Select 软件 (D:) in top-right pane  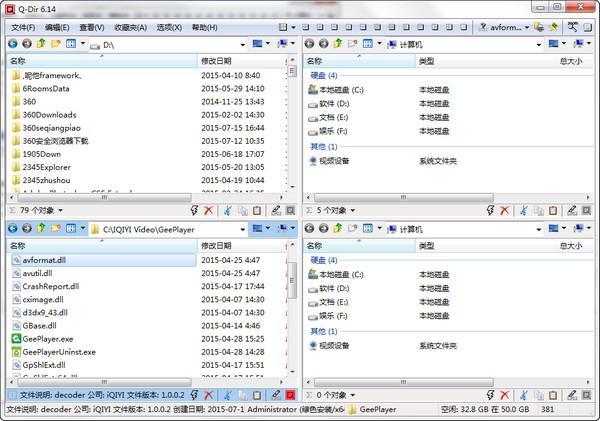tap(334, 104)
